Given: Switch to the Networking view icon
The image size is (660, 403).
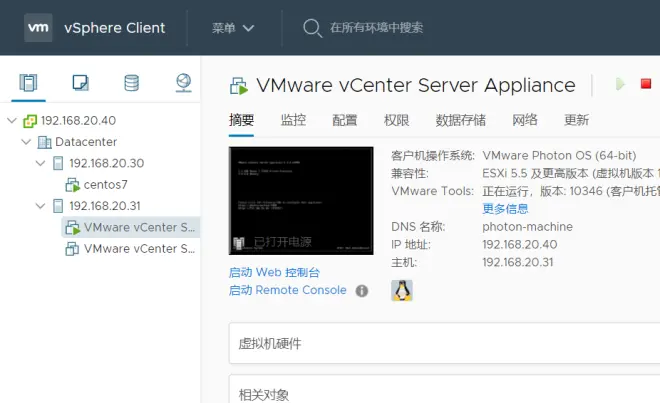Looking at the screenshot, I should [184, 83].
